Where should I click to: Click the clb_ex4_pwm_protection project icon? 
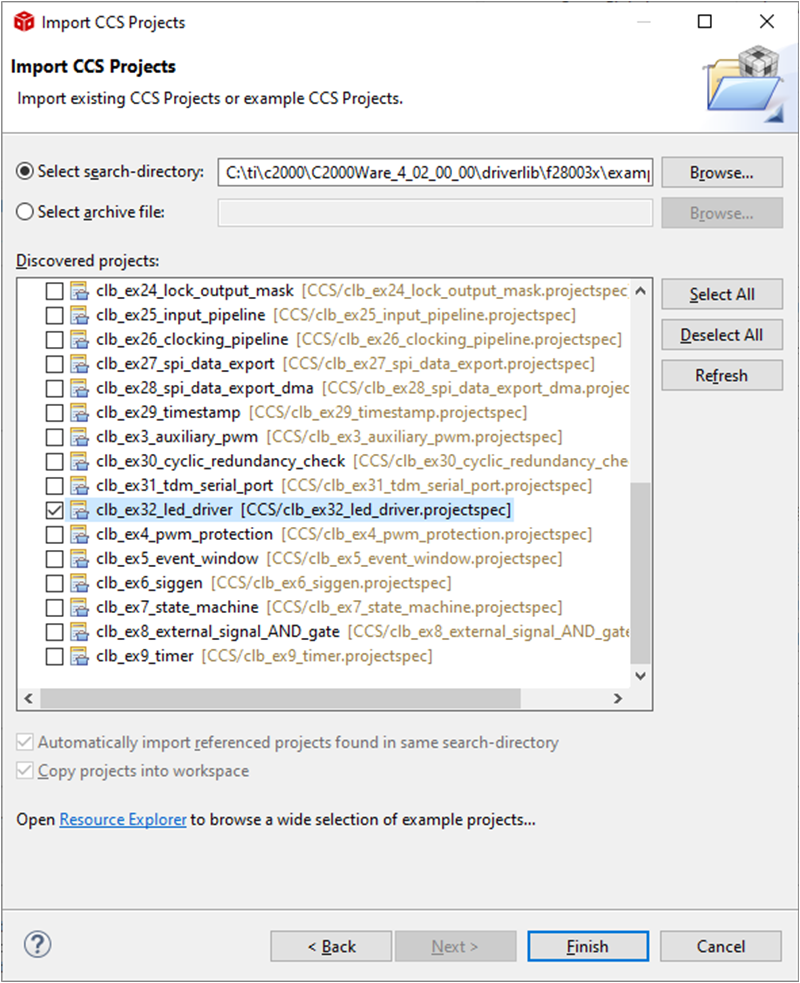pyautogui.click(x=79, y=535)
